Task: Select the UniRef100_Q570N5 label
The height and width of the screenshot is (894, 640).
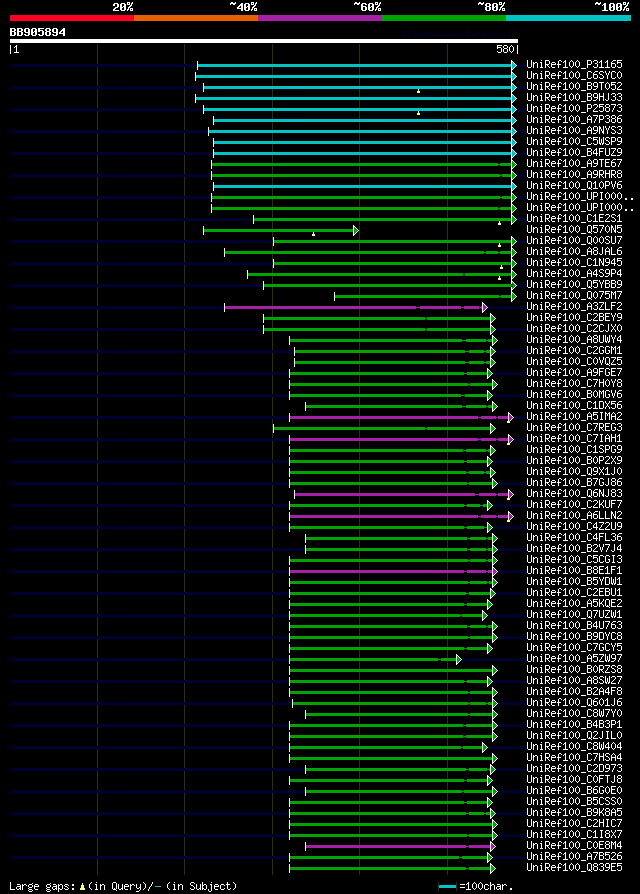Action: 574,229
